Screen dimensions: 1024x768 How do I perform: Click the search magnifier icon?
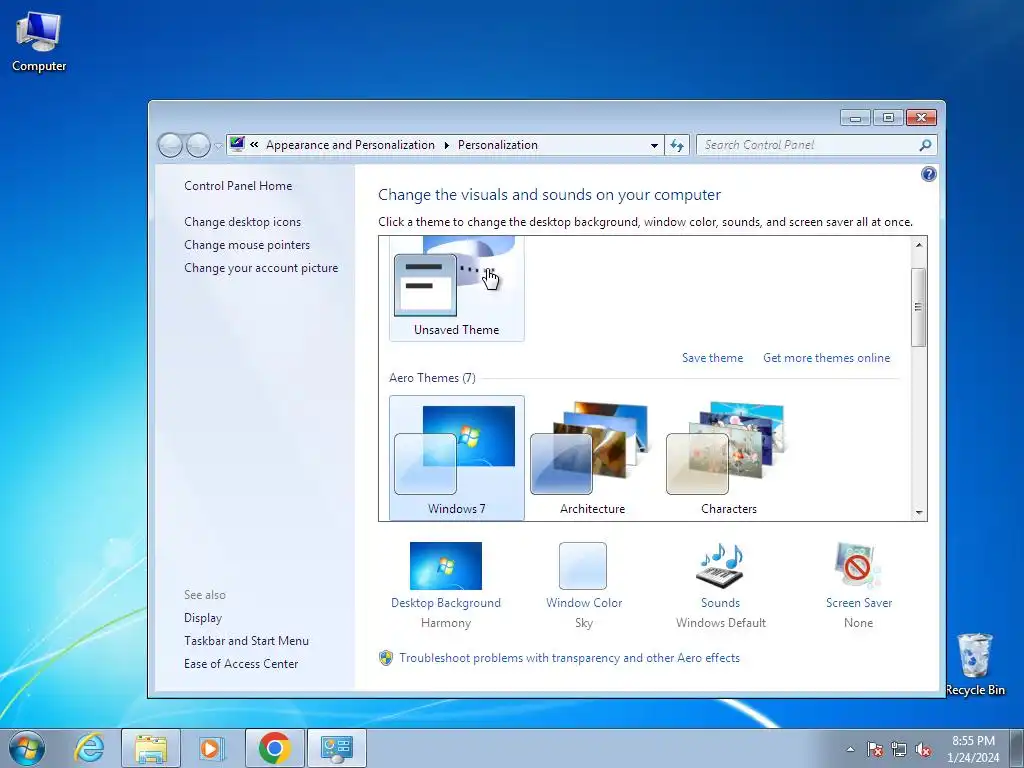[925, 145]
